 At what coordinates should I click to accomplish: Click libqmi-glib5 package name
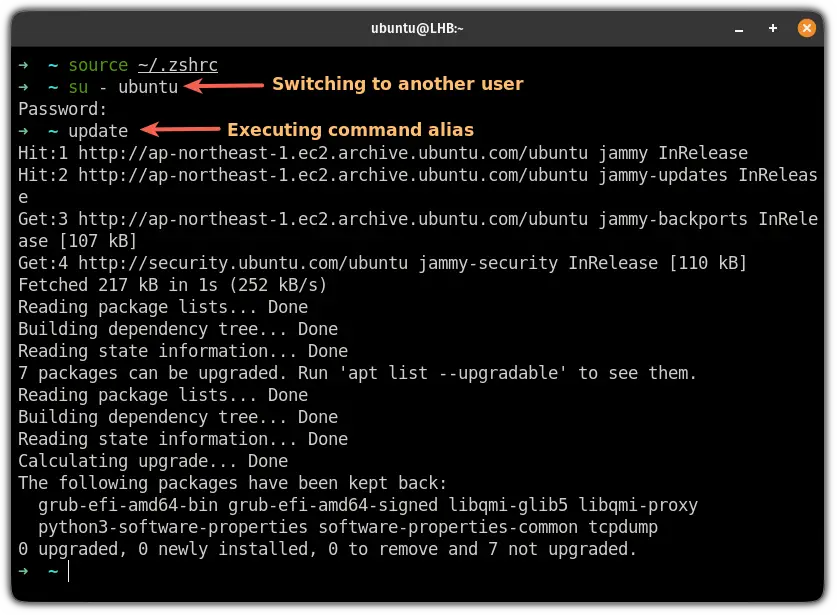[x=508, y=505]
